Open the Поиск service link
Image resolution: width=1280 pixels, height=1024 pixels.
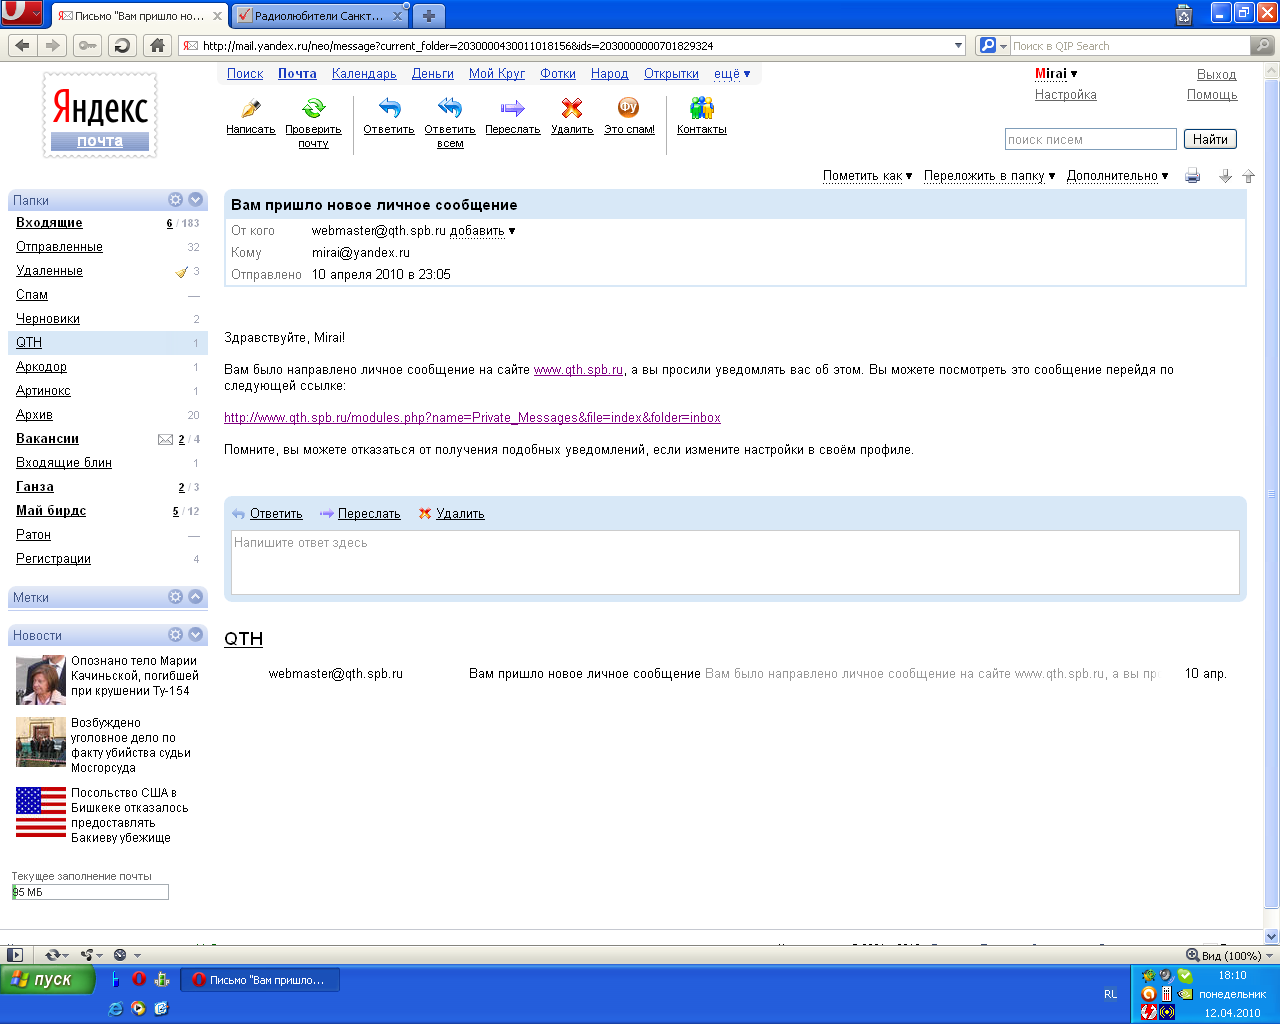(x=245, y=74)
